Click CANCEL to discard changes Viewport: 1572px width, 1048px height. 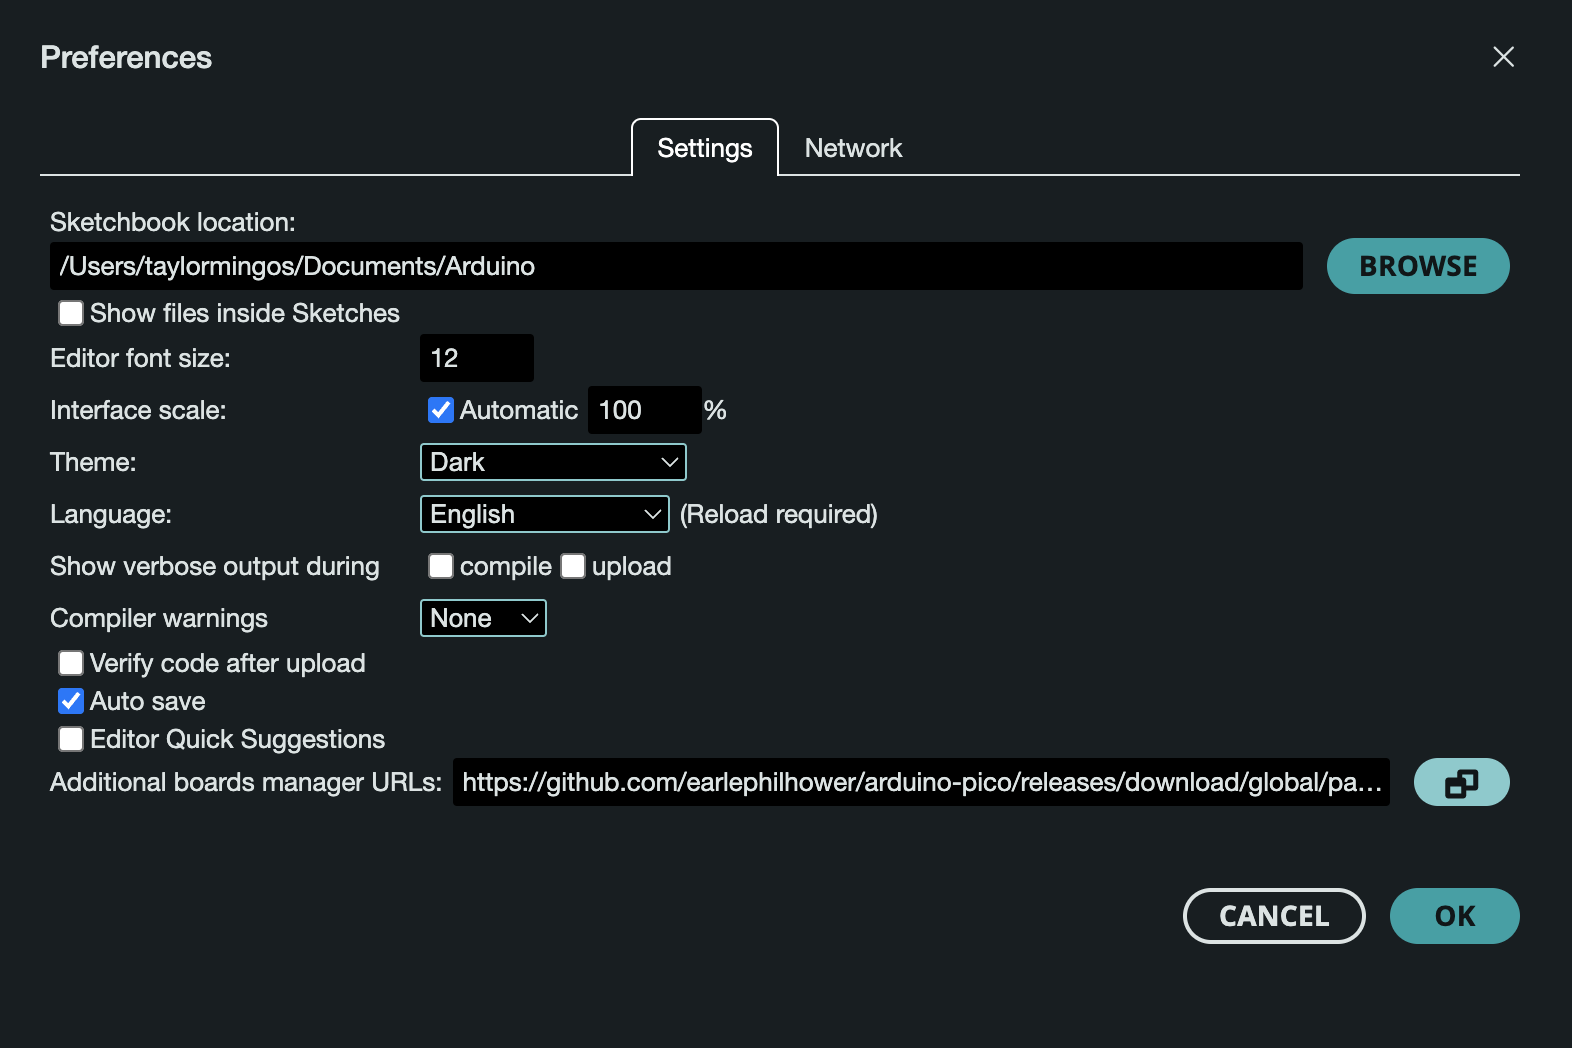click(x=1274, y=916)
